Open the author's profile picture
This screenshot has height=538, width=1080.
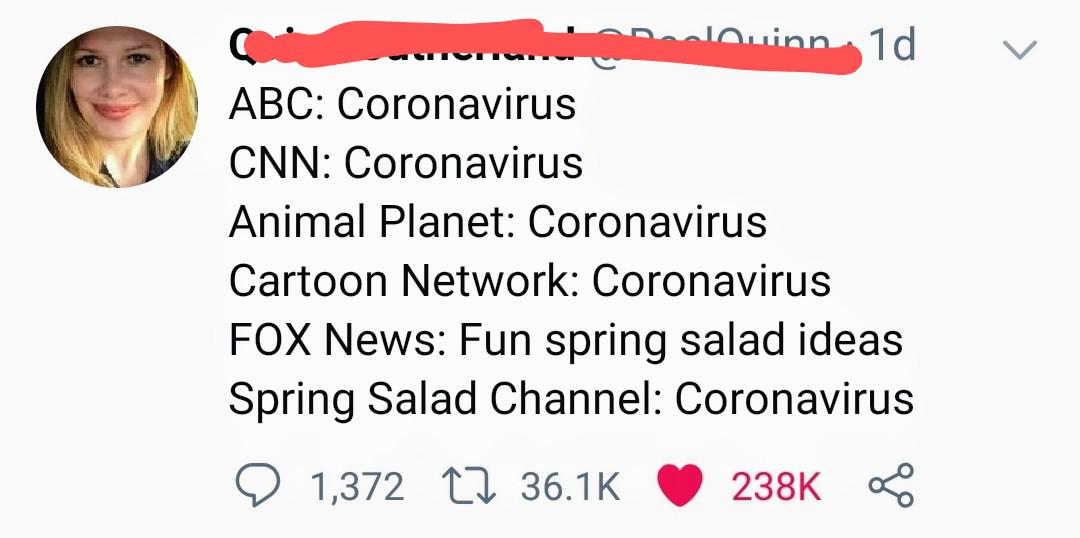pyautogui.click(x=117, y=107)
